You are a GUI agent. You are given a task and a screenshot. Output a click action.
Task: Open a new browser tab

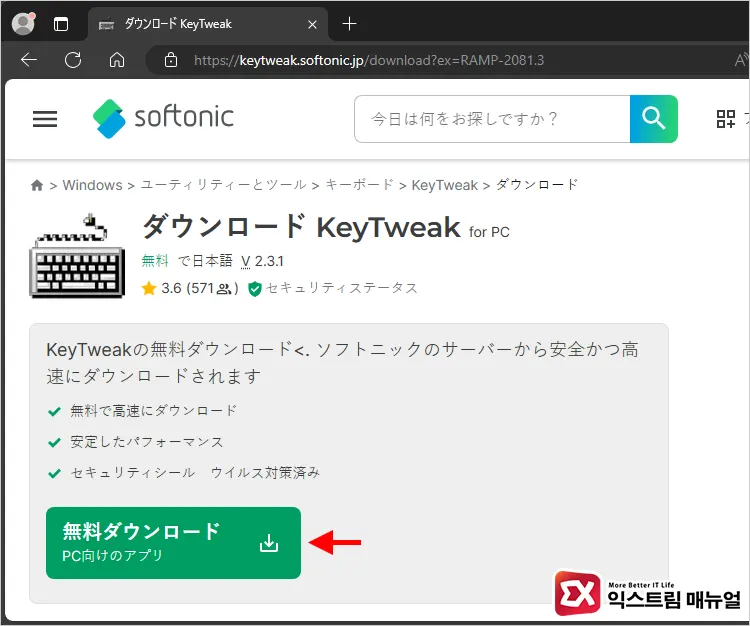349,23
